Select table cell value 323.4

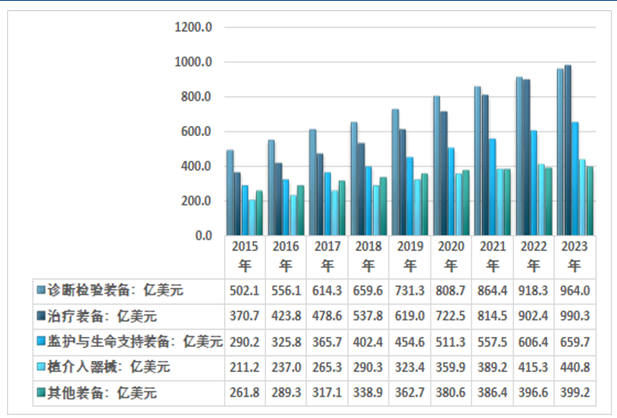click(410, 367)
